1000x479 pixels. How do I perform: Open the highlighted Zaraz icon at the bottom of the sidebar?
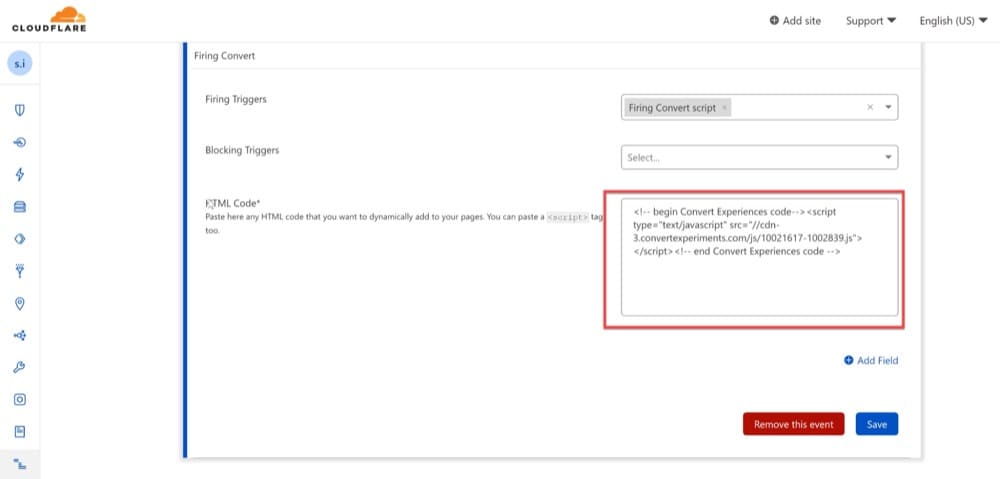coord(19,464)
